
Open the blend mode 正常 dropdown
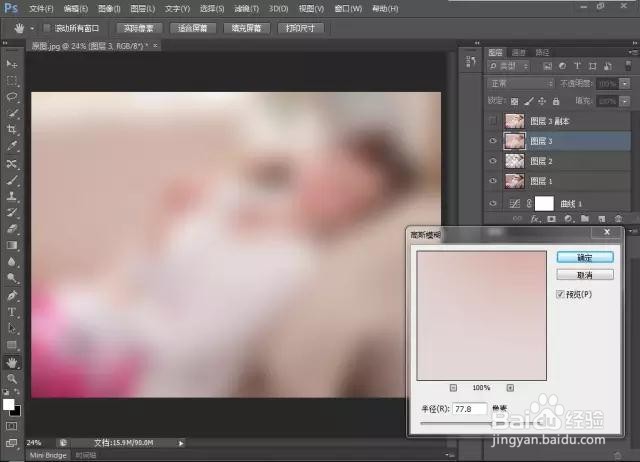click(x=521, y=84)
